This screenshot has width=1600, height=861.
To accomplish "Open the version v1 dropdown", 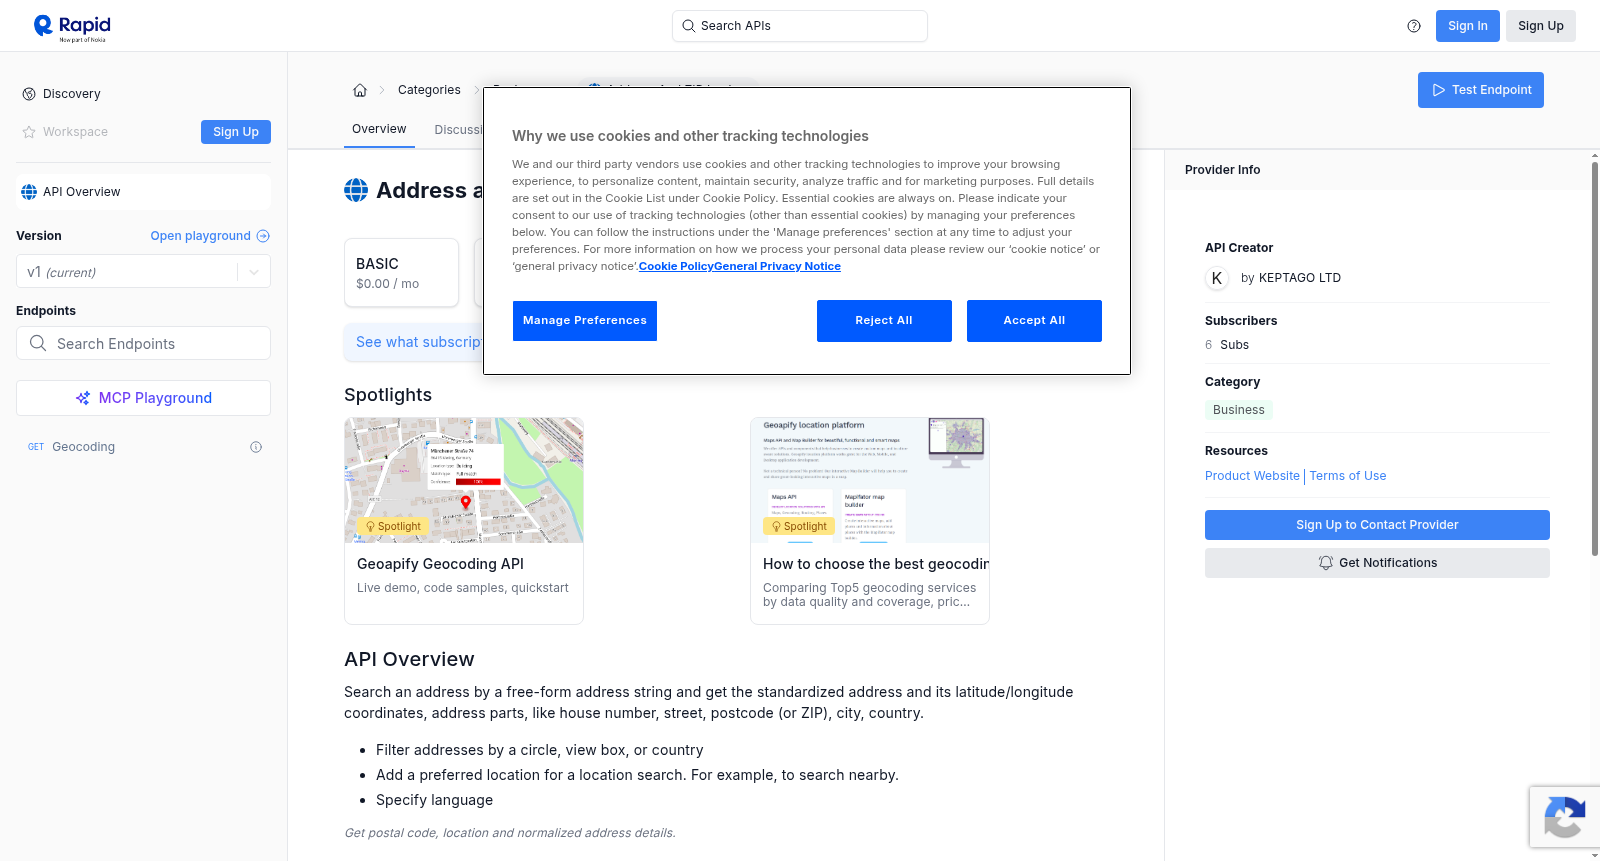I will click(x=143, y=272).
